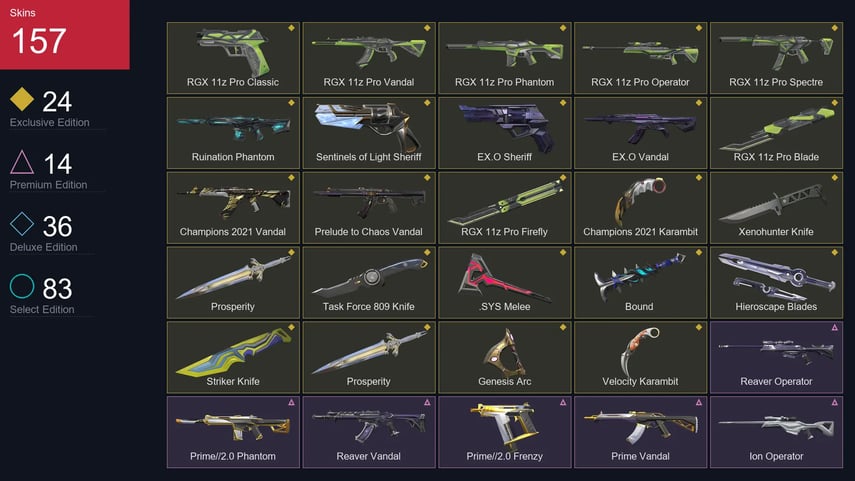Open the Ruination Phantom skin card
Screen dimensions: 855x481
coord(233,133)
